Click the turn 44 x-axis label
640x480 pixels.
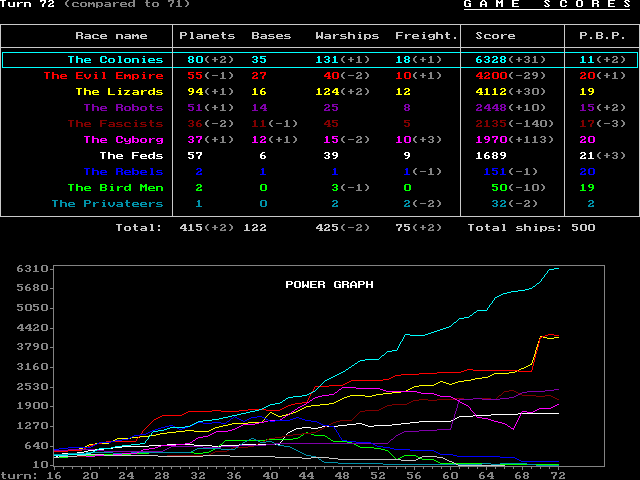pos(306,476)
